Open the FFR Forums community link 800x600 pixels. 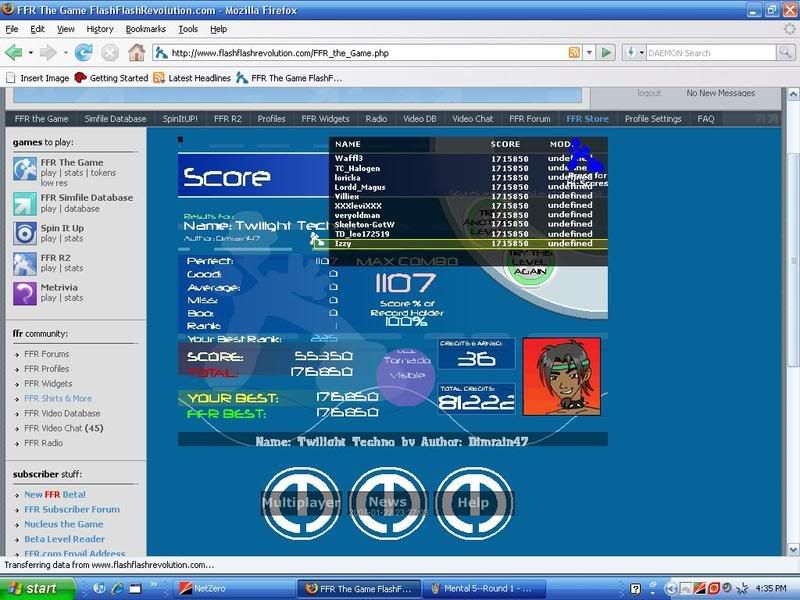[47, 354]
